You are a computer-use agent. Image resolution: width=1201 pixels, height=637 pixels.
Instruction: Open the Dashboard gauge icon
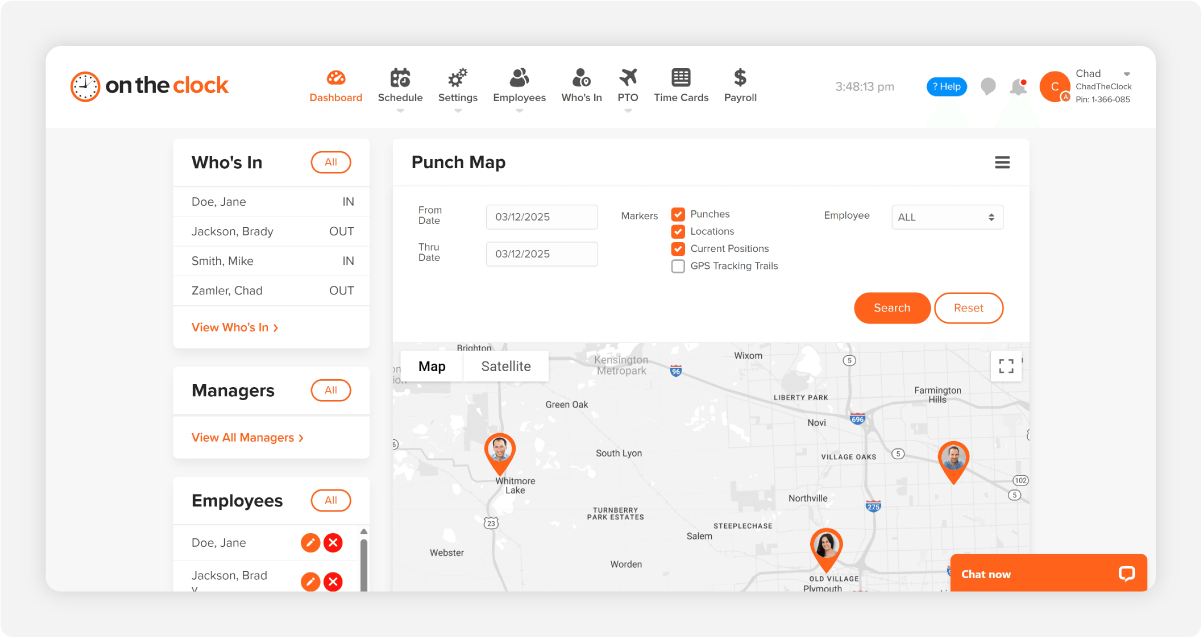pyautogui.click(x=336, y=78)
